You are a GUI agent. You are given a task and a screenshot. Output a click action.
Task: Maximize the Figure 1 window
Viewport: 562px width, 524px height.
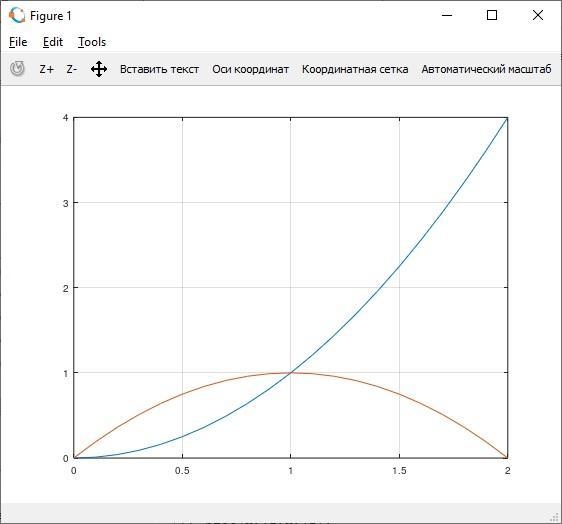pyautogui.click(x=492, y=15)
